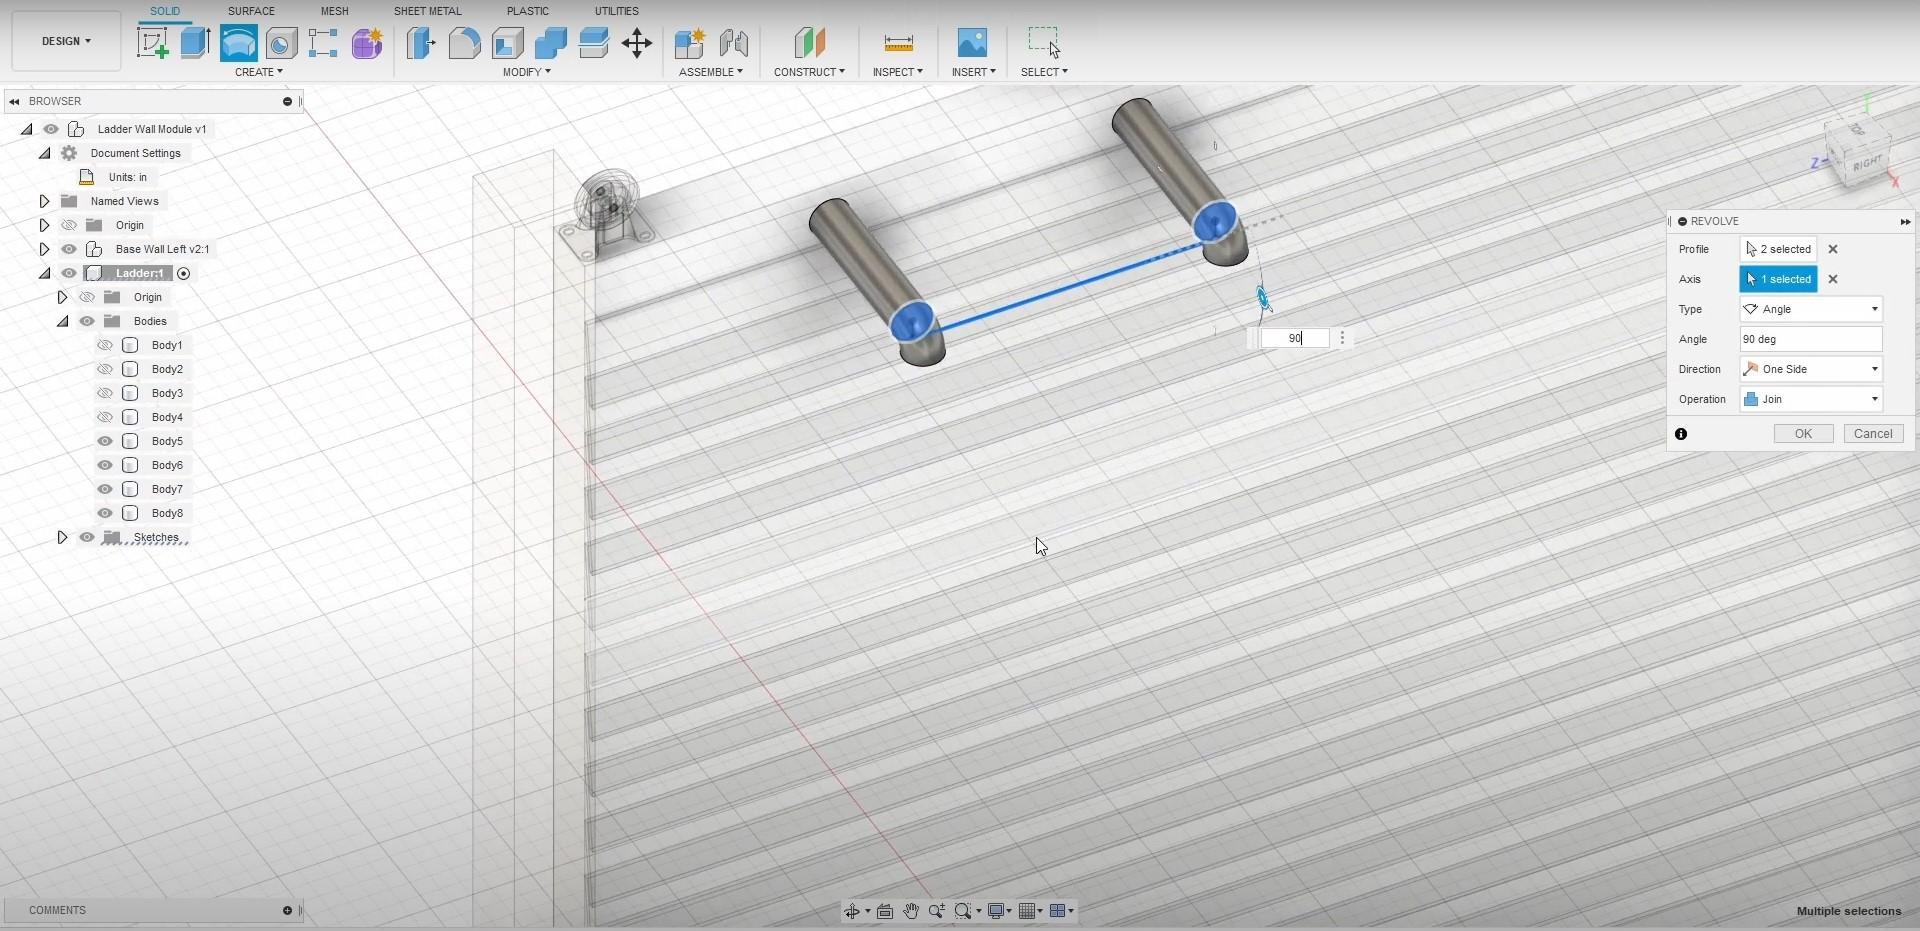Image resolution: width=1920 pixels, height=931 pixels.
Task: Hide Body8 using eye icon
Action: [x=105, y=513]
